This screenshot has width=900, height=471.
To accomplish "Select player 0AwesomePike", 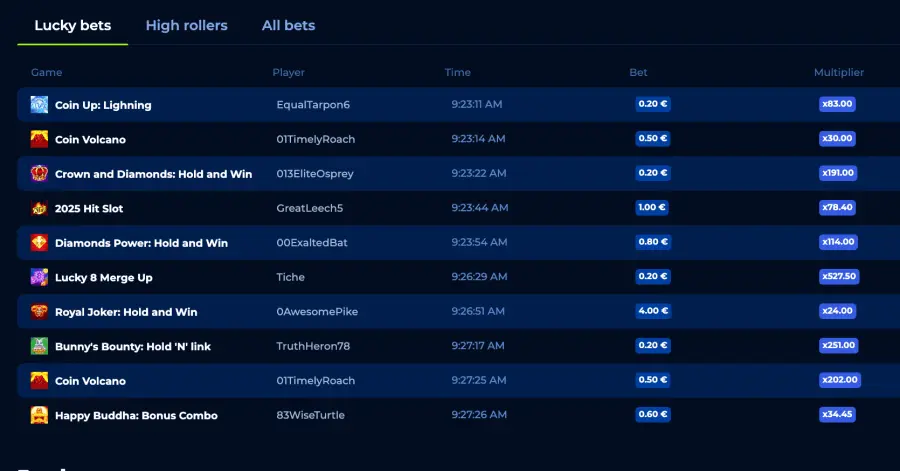I will click(x=317, y=312).
